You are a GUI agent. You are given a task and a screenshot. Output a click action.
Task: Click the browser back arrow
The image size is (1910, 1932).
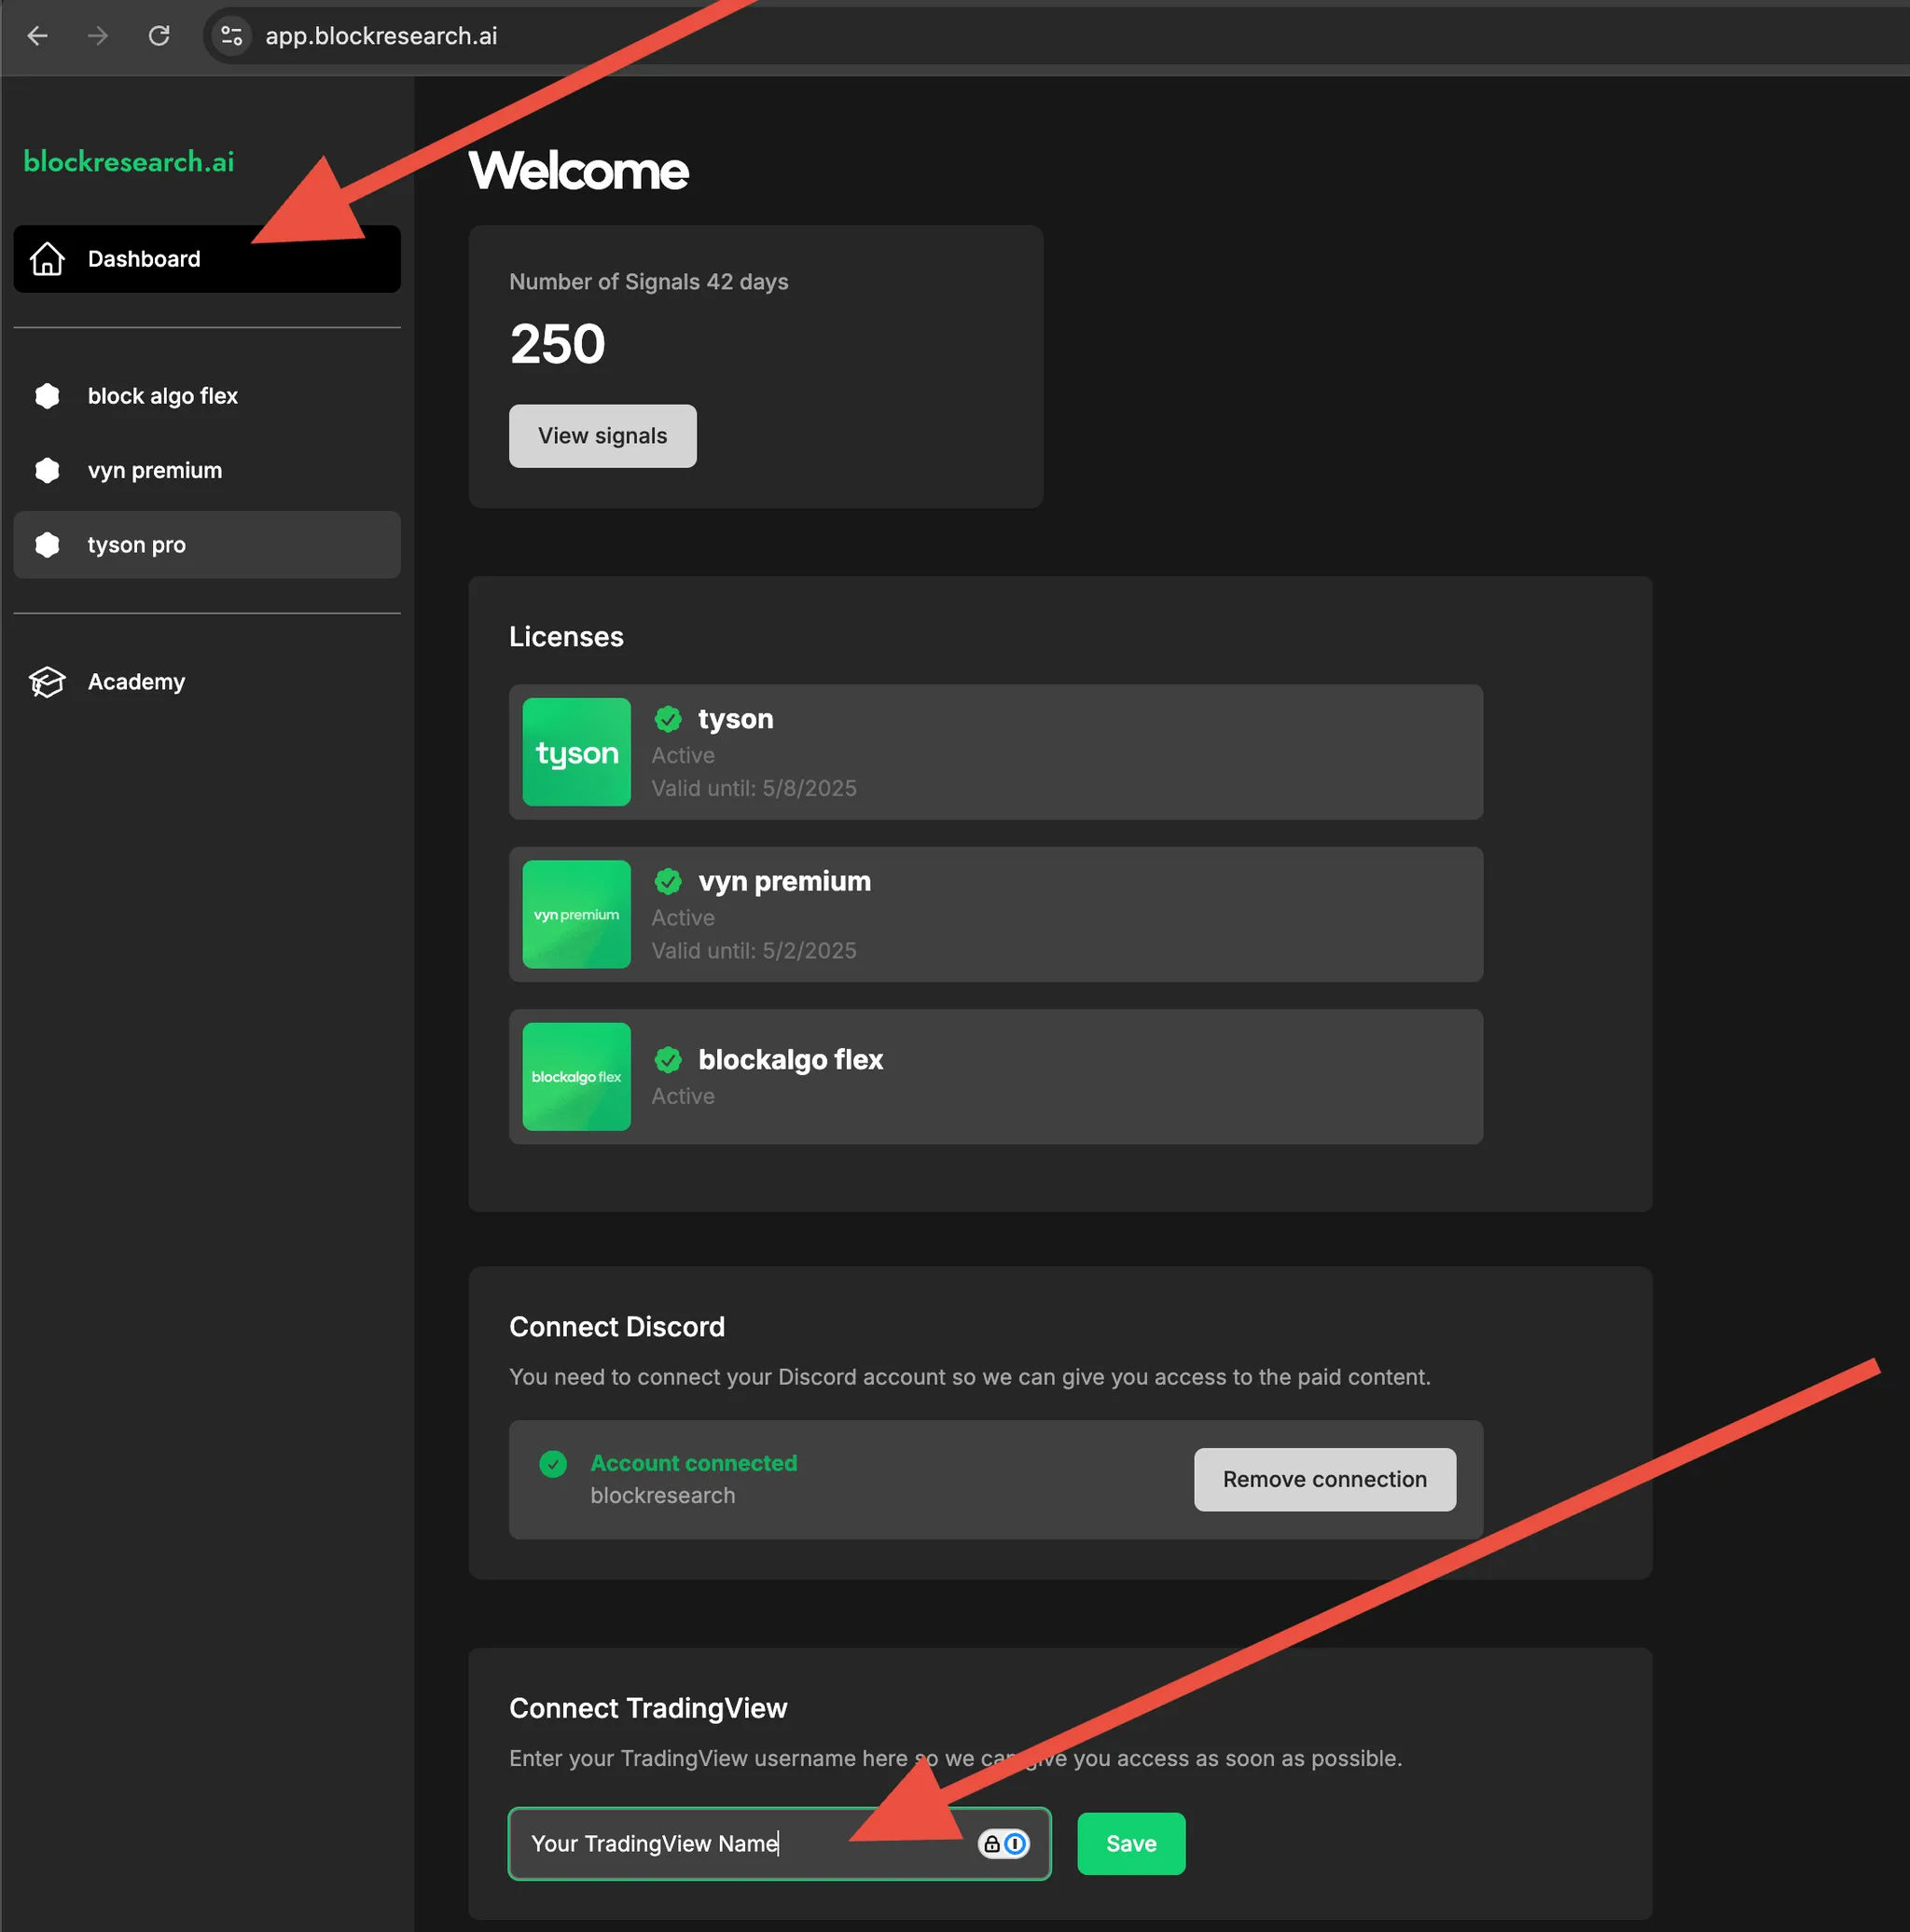(38, 36)
